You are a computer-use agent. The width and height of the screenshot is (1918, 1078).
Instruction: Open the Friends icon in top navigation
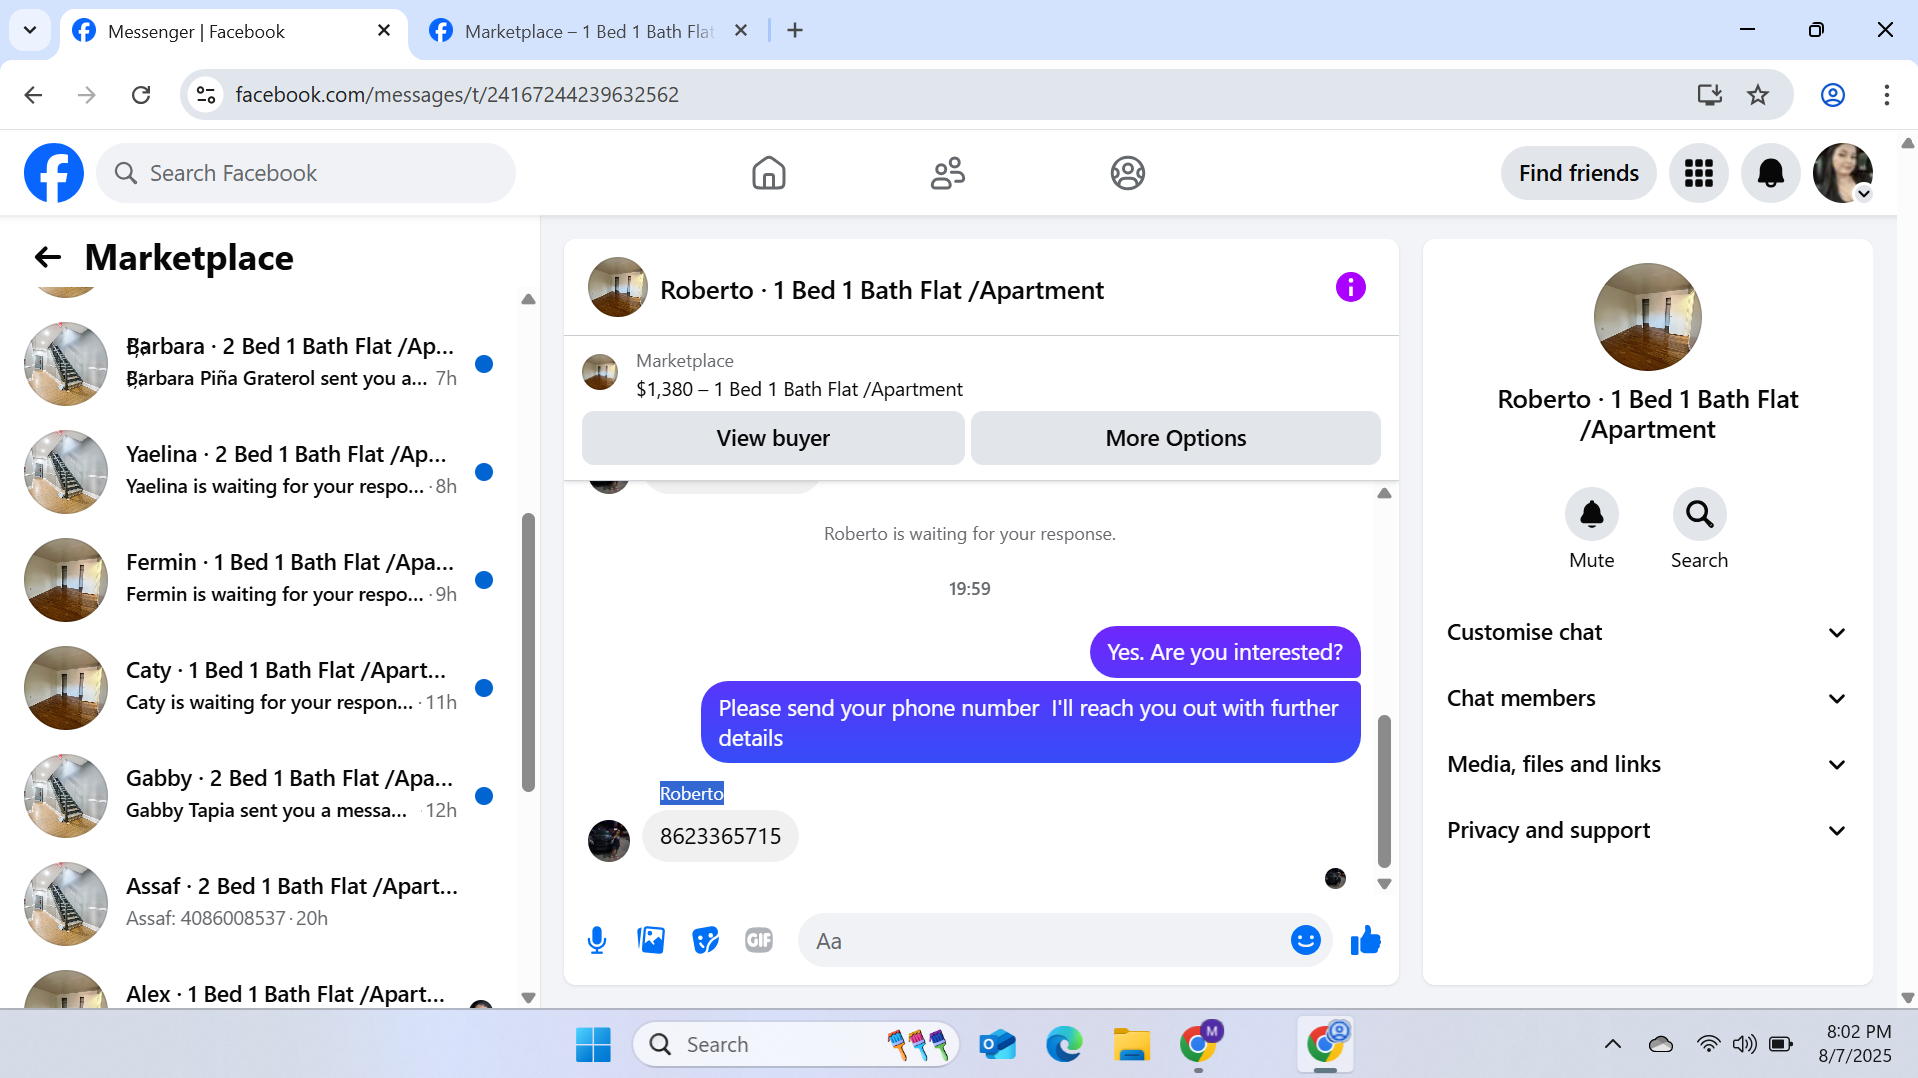point(947,173)
